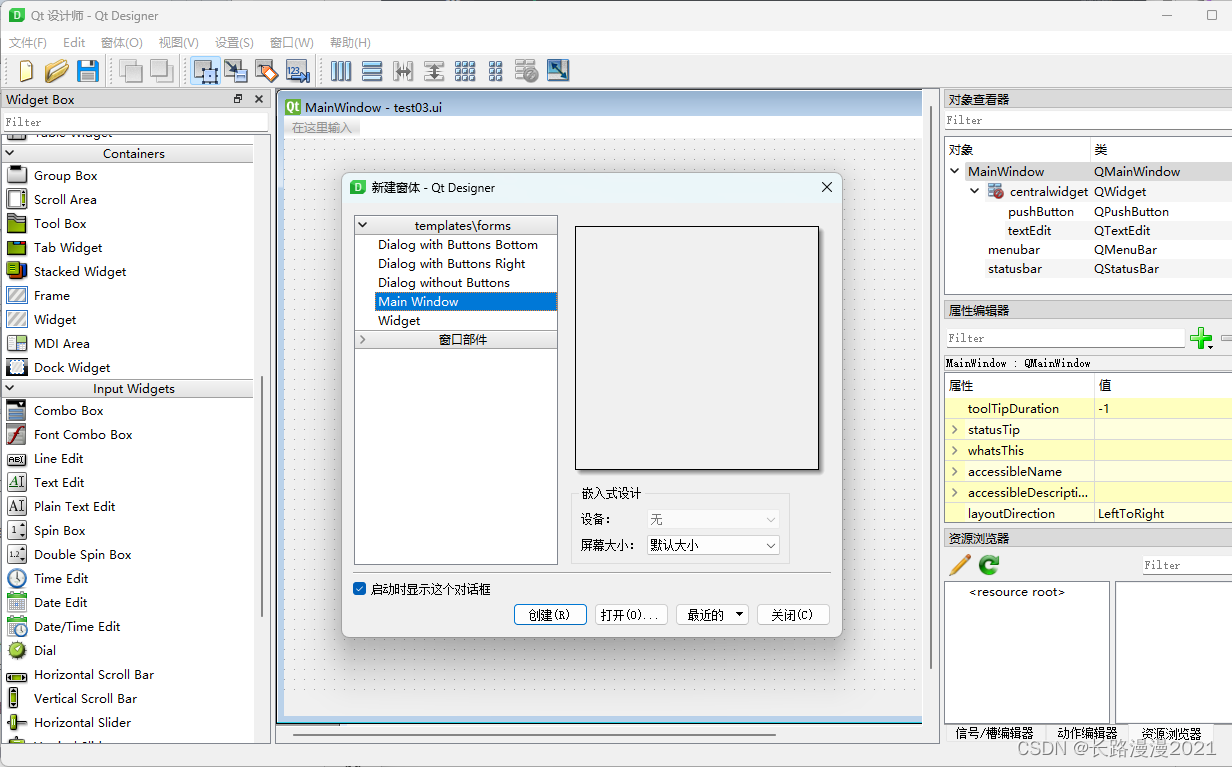Apply horizontal splitter layout icon
Screen dimensions: 1232x767
coord(403,71)
